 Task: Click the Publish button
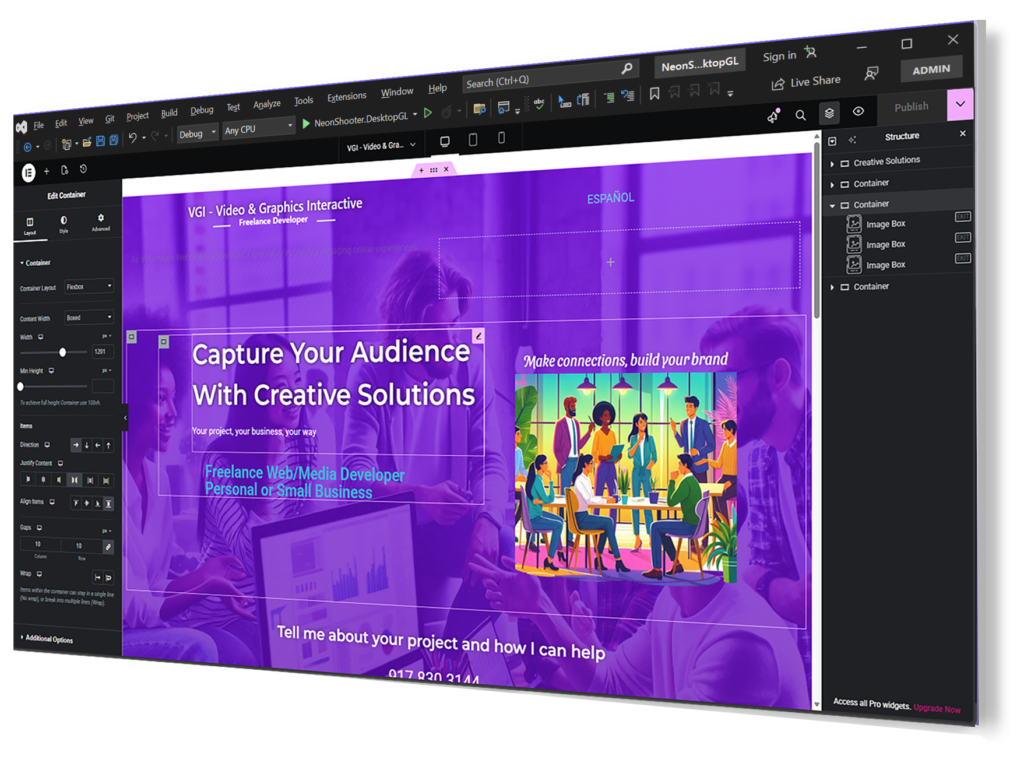[x=911, y=107]
